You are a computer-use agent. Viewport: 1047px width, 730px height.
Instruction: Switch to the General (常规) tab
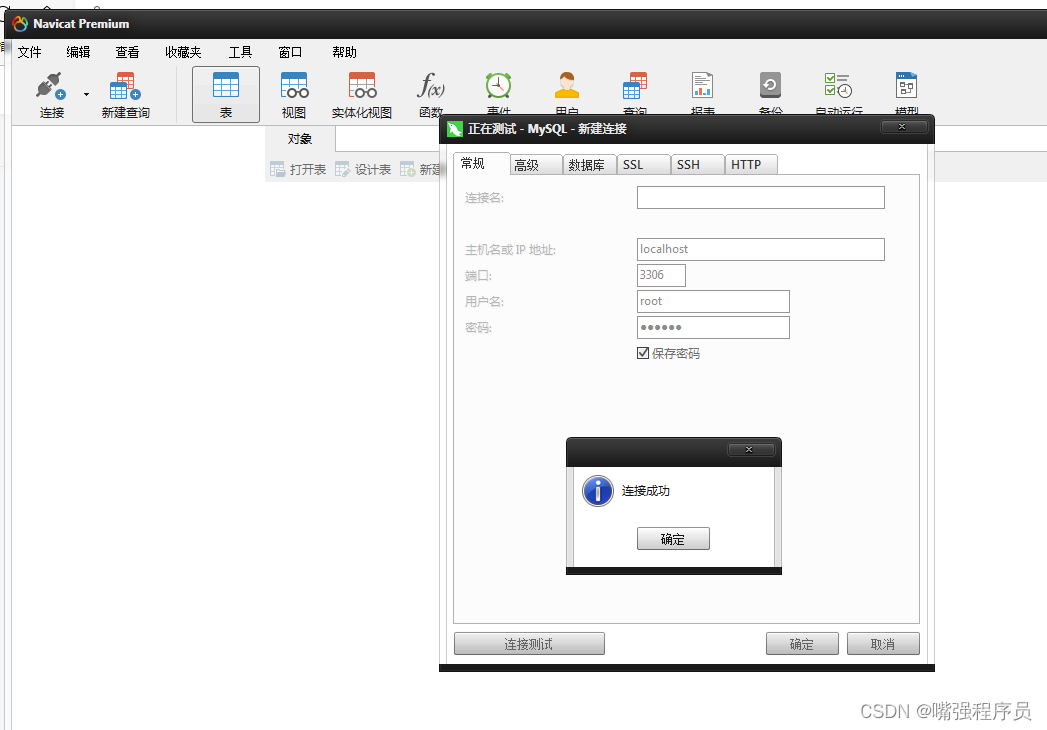coord(481,164)
